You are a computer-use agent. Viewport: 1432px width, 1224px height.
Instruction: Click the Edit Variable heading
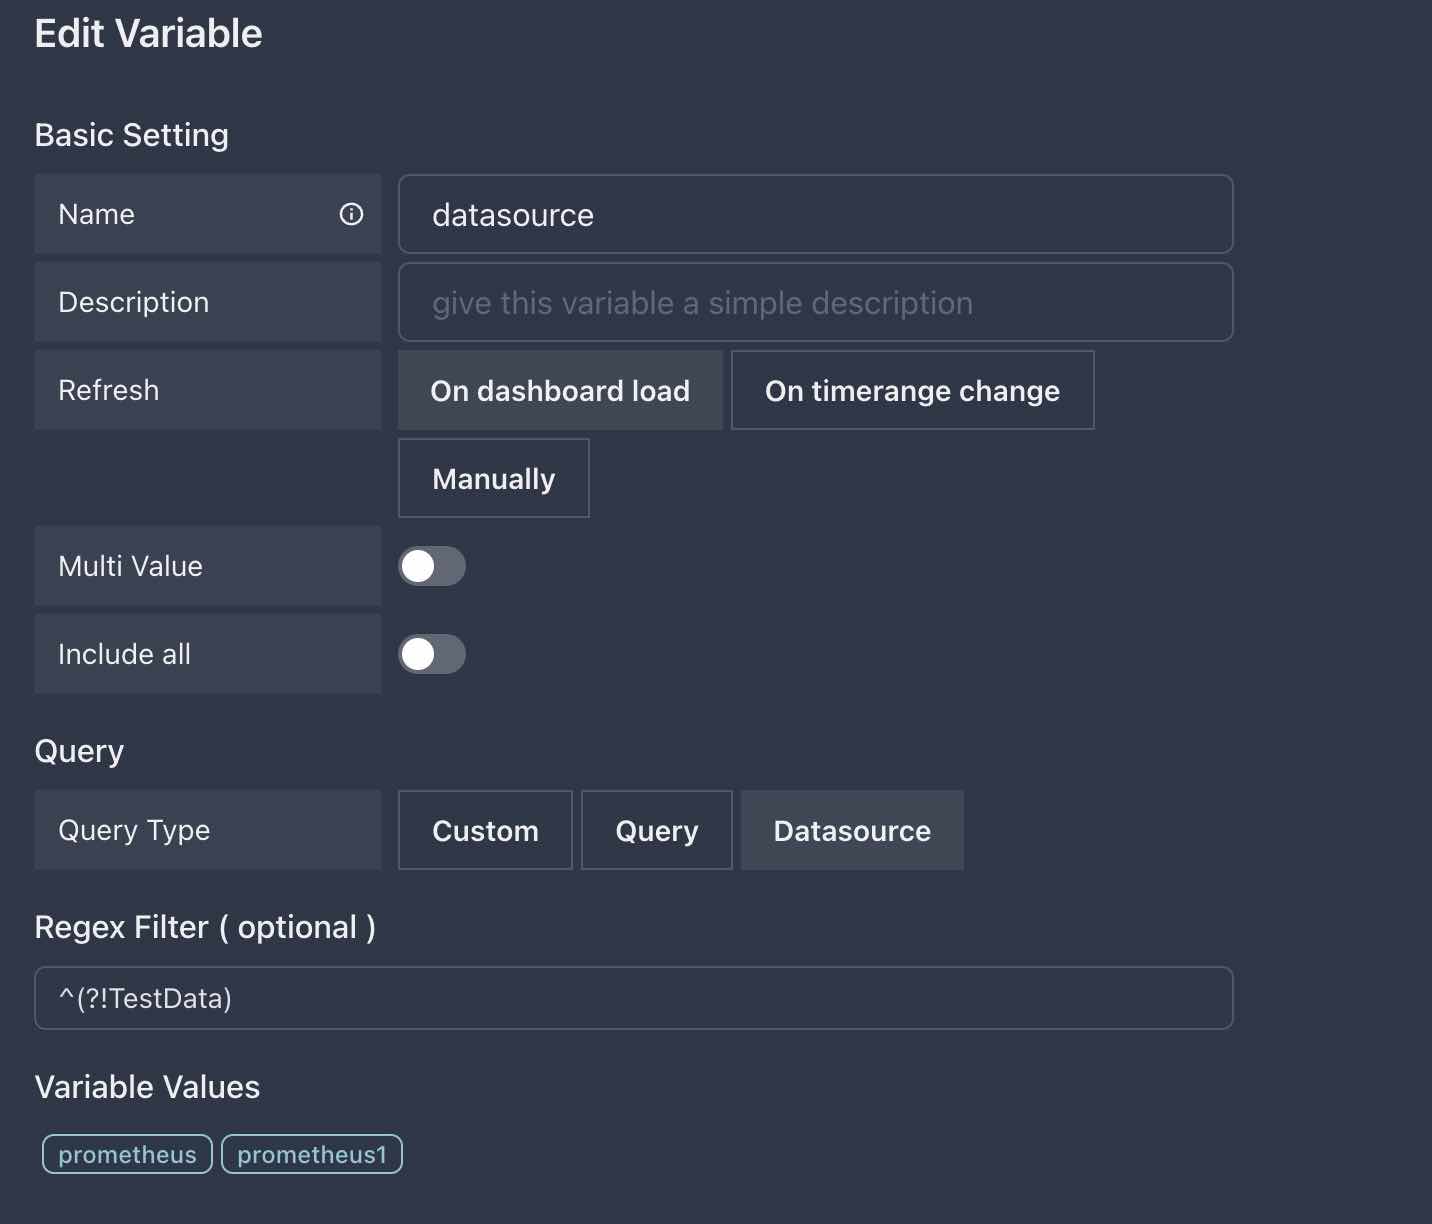click(148, 34)
